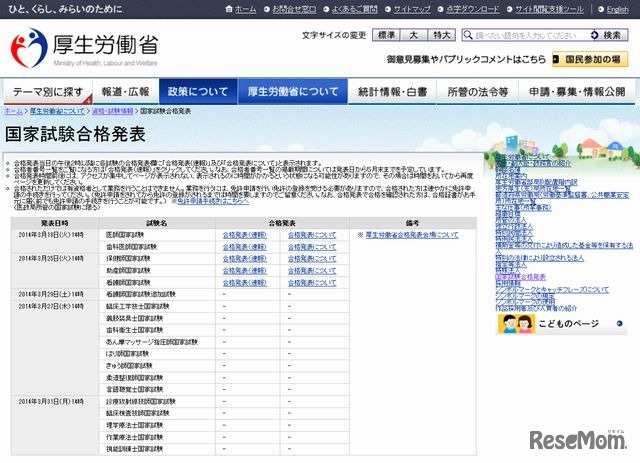Set text size to 特大

pyautogui.click(x=442, y=35)
